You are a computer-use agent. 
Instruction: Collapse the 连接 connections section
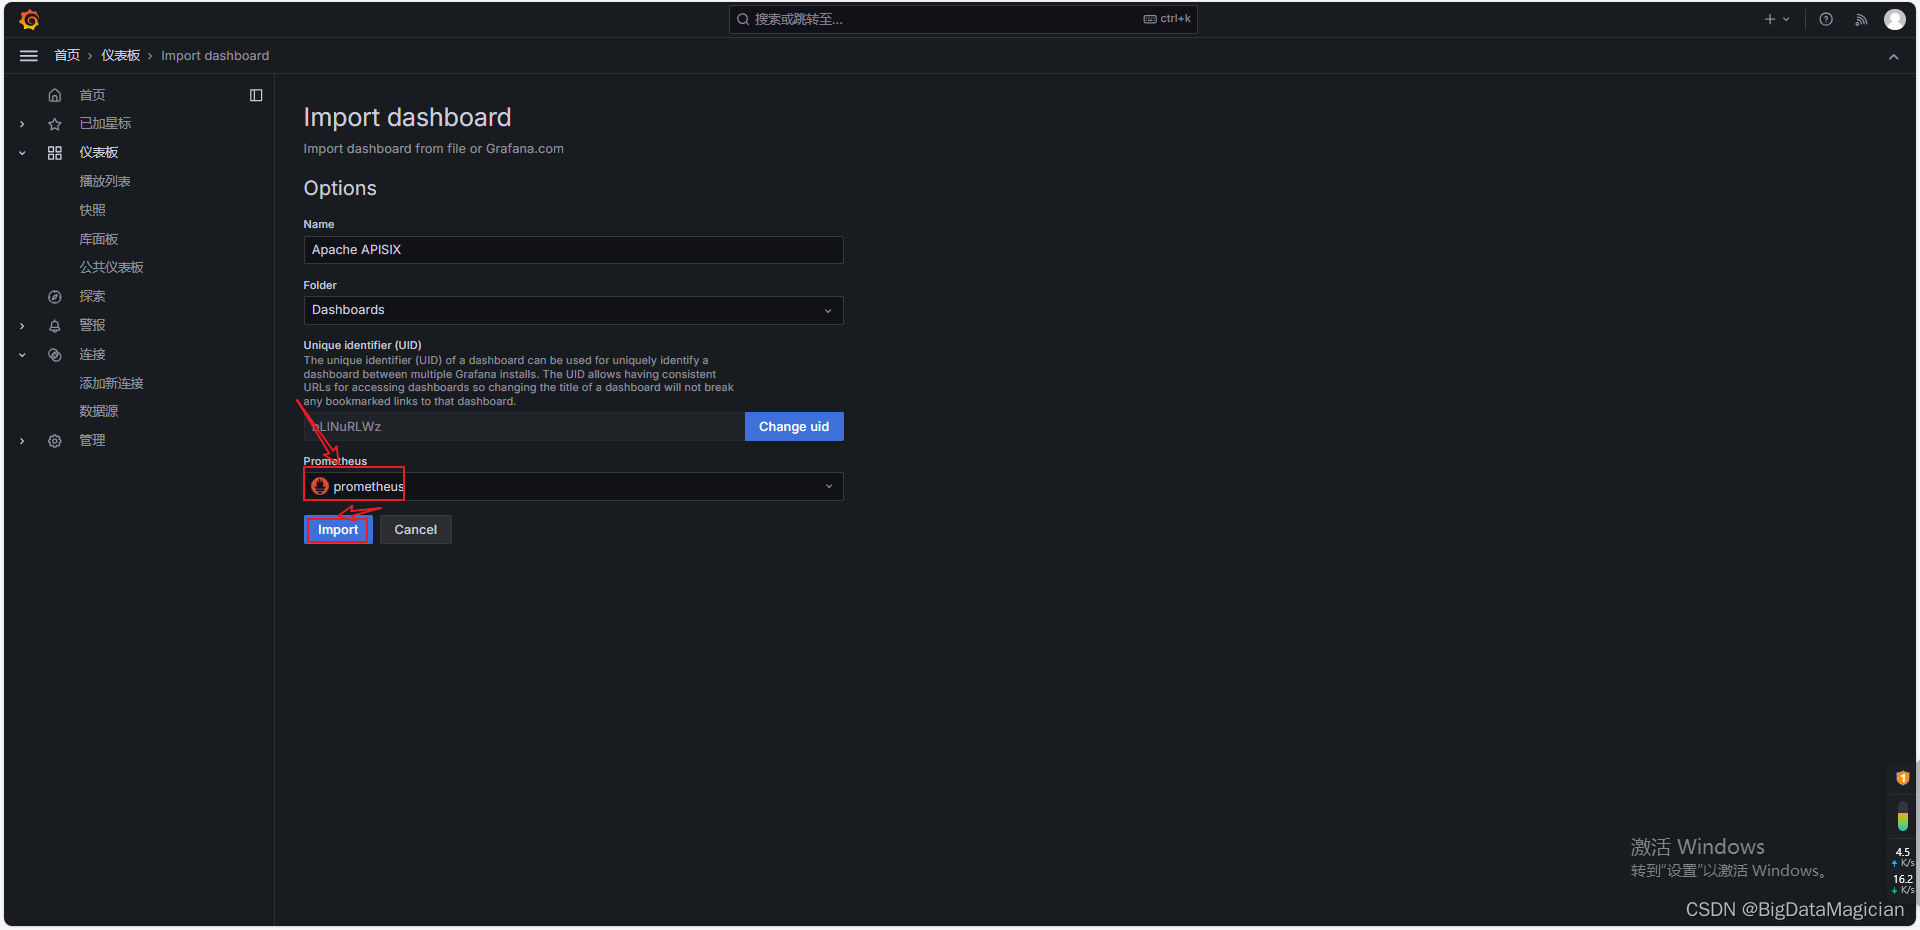pos(22,355)
